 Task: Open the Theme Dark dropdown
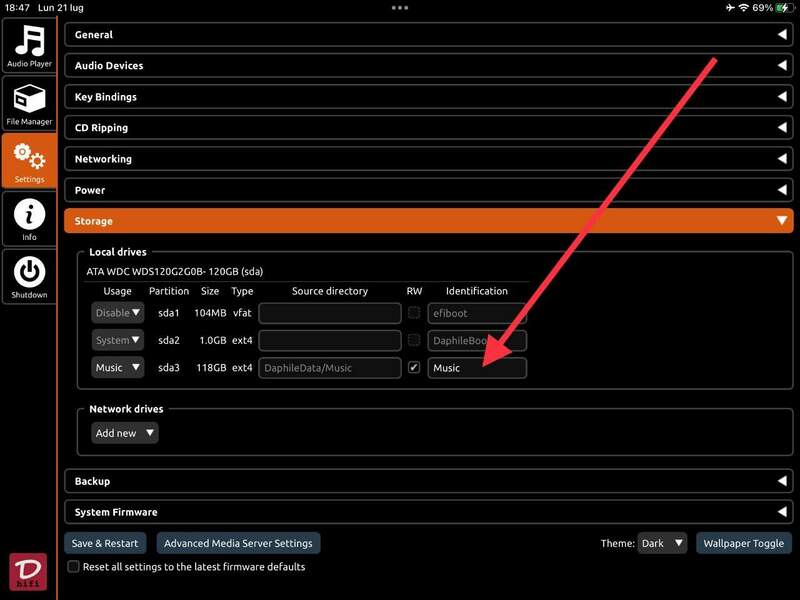[662, 543]
